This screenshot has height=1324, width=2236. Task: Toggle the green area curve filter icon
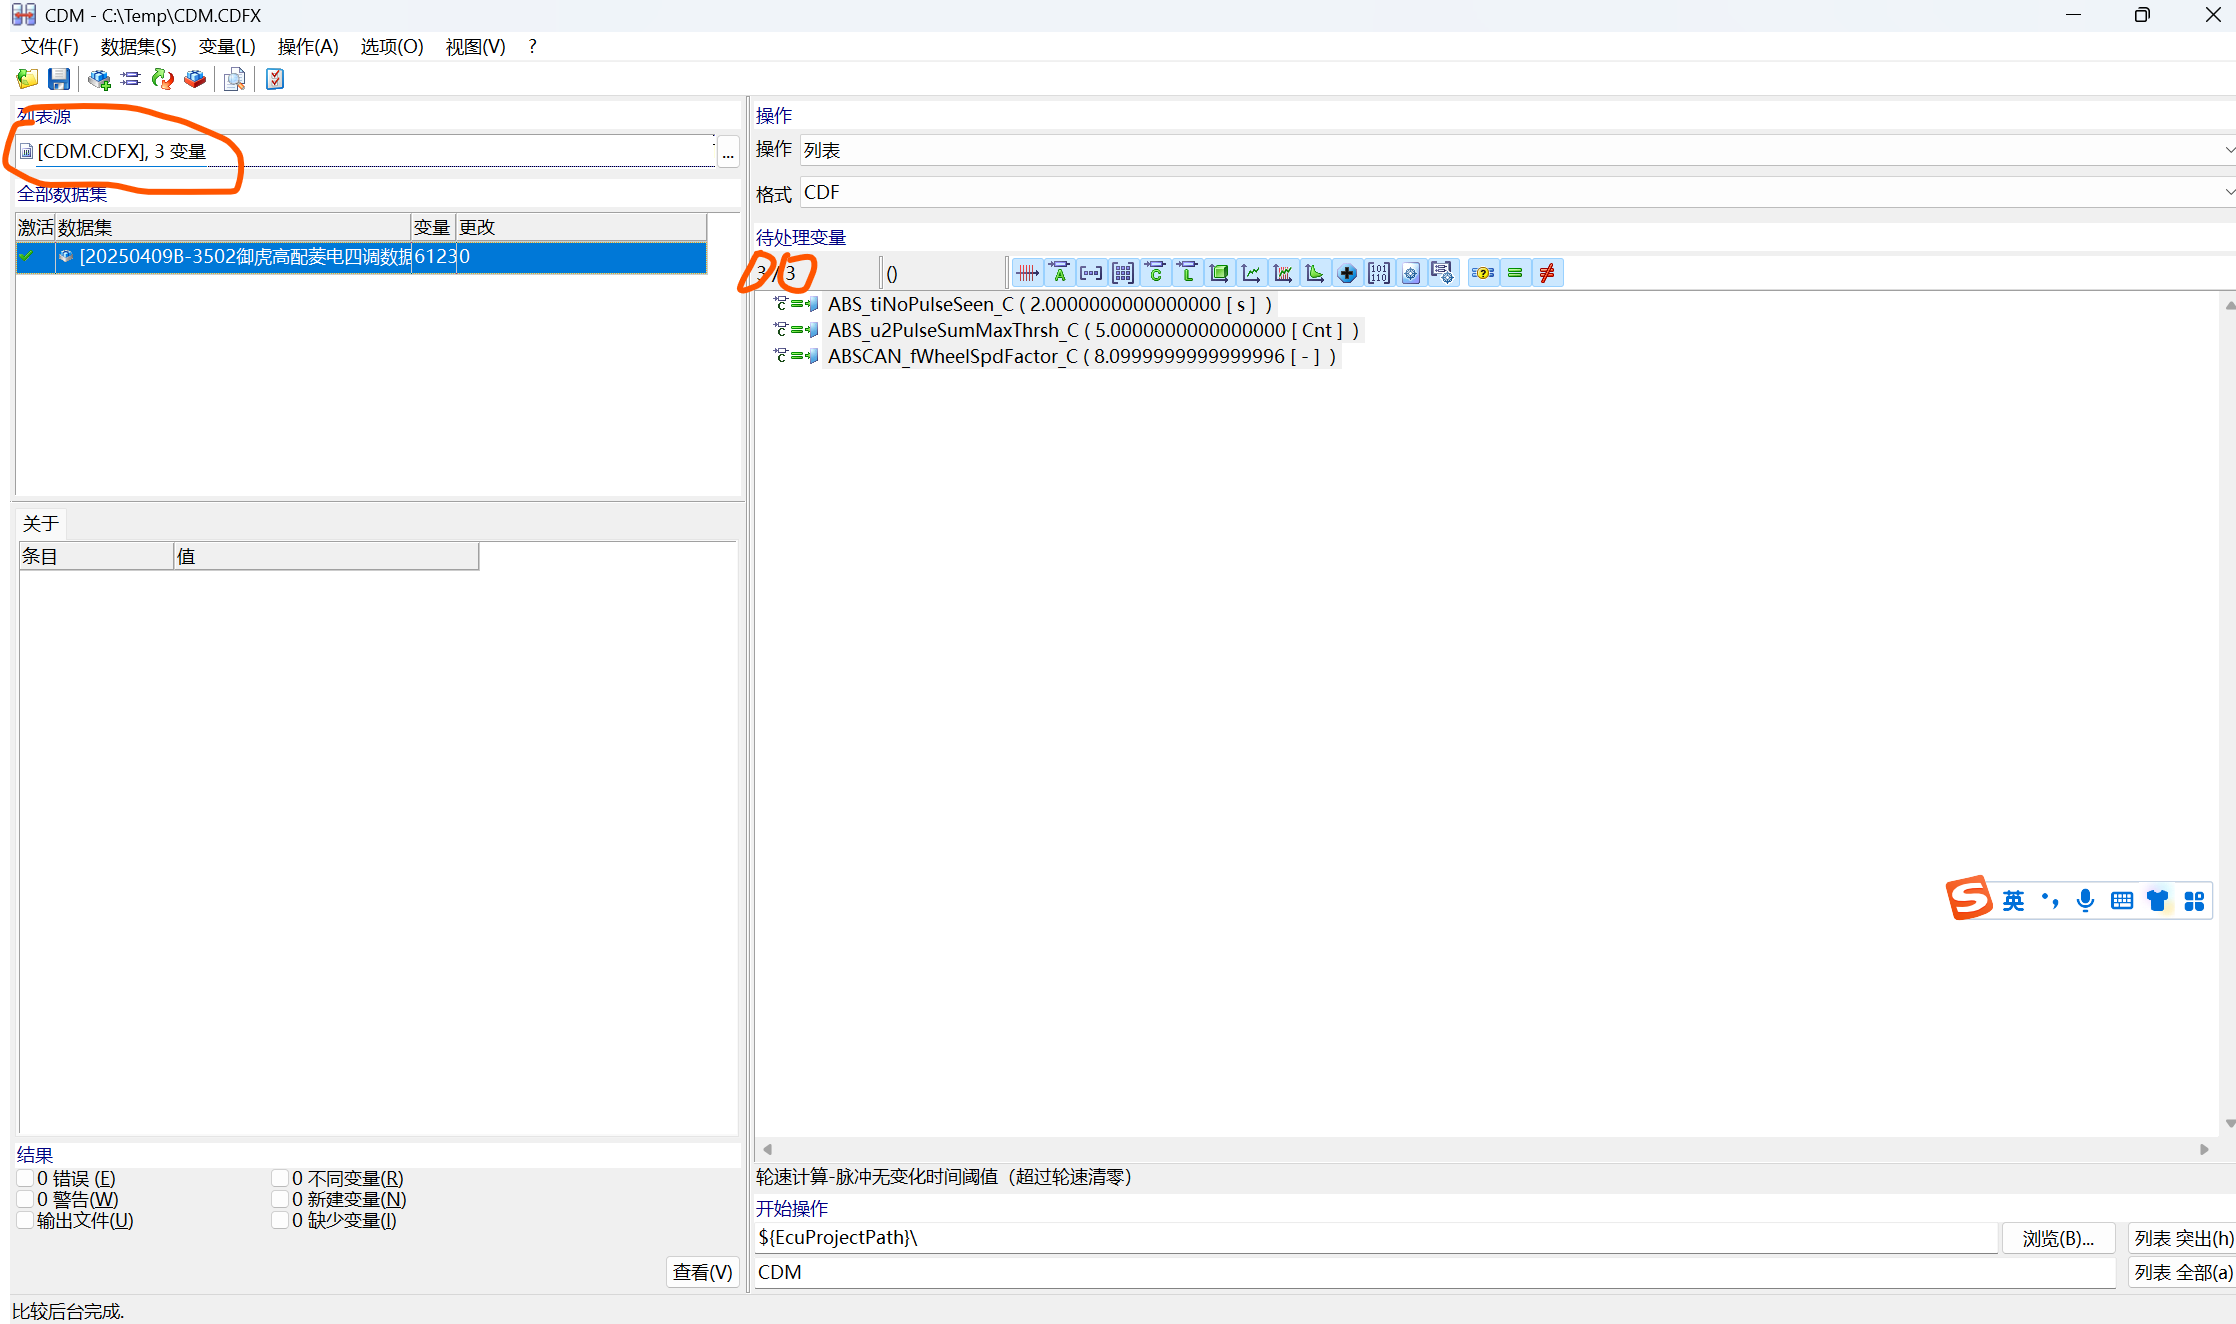1315,273
